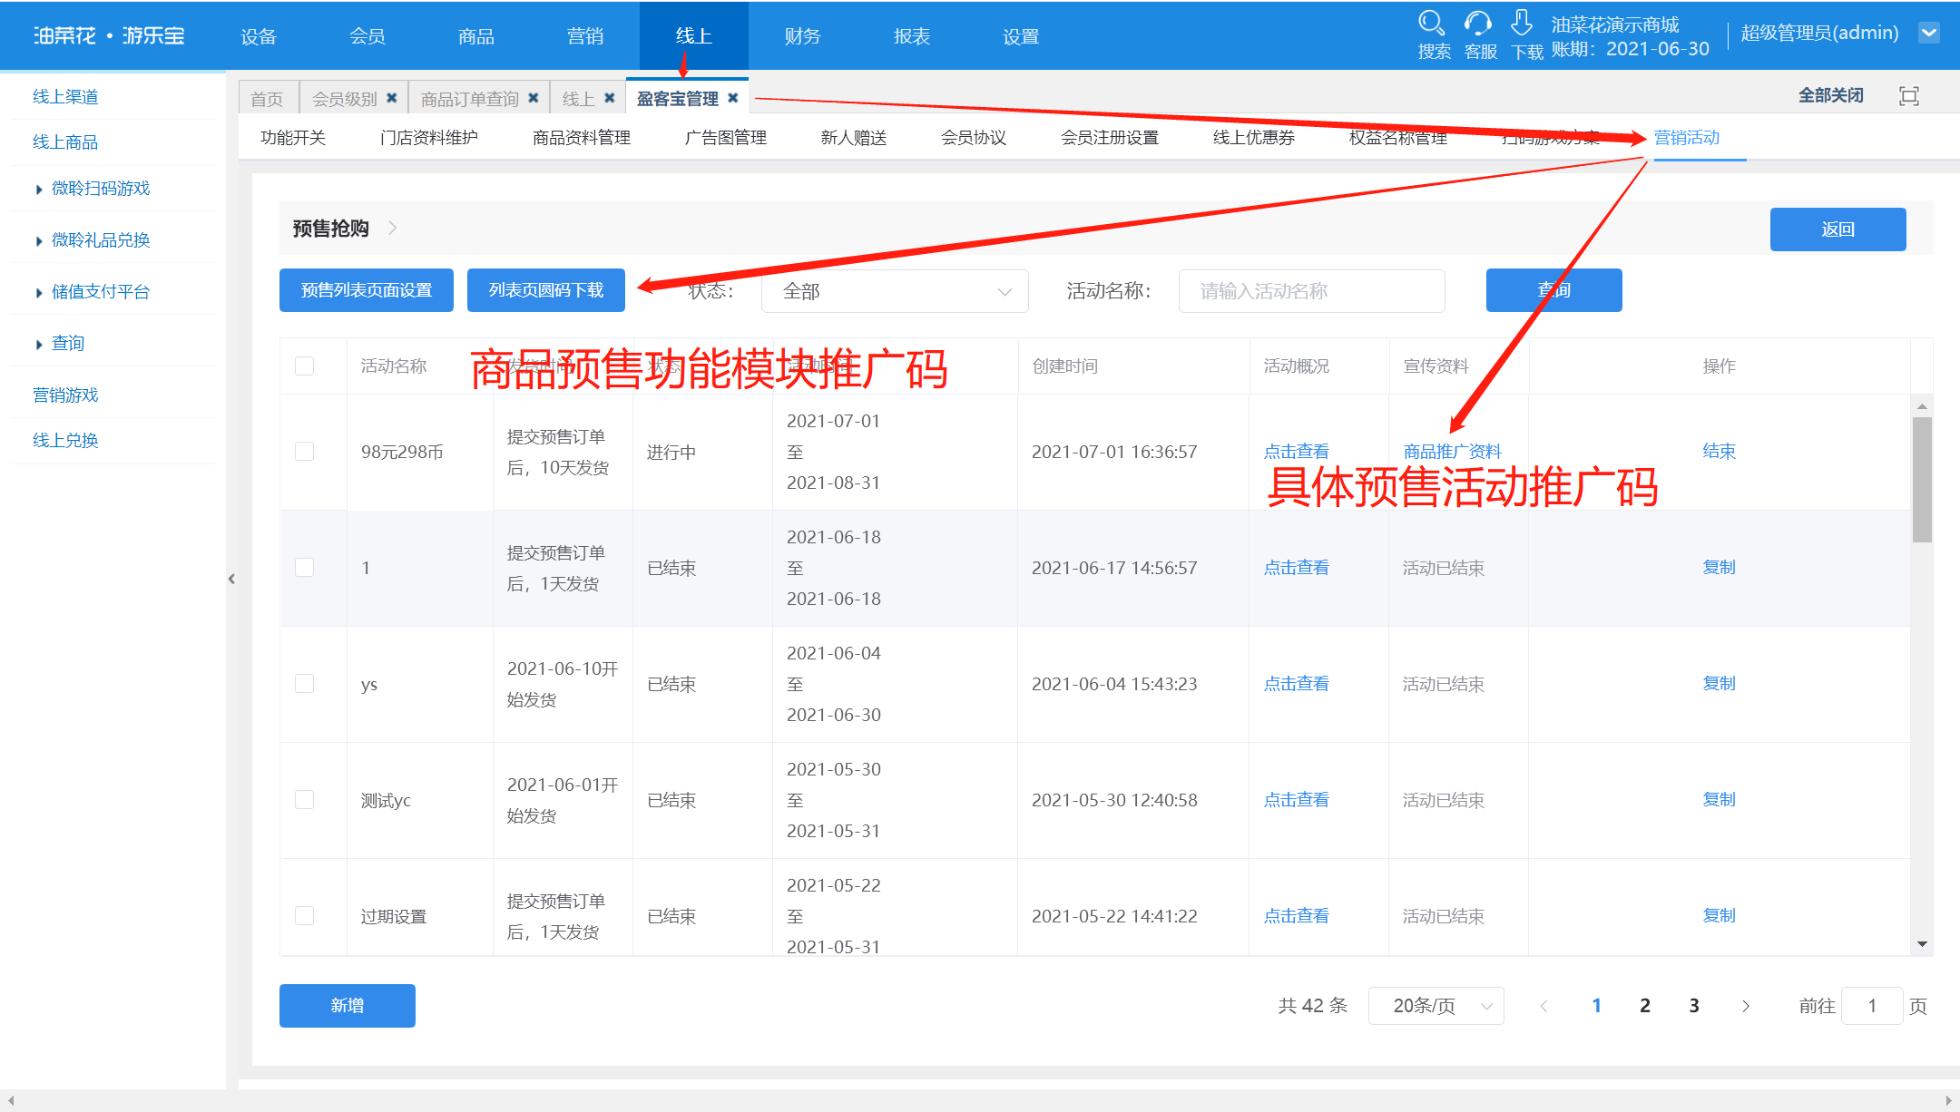Close the 会员级别 tab
This screenshot has width=1960, height=1112.
click(392, 98)
